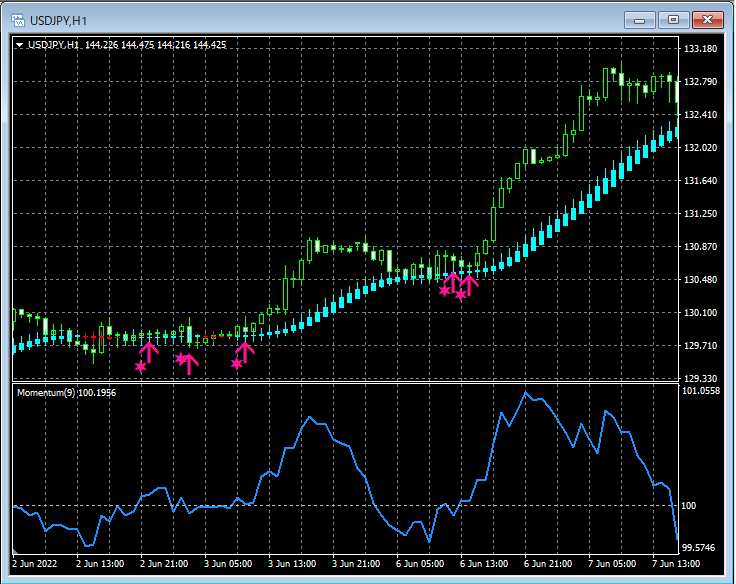Click the momentum line peak near 6 Jun 21:00
Image resolution: width=736 pixels, height=584 pixels.
(524, 392)
